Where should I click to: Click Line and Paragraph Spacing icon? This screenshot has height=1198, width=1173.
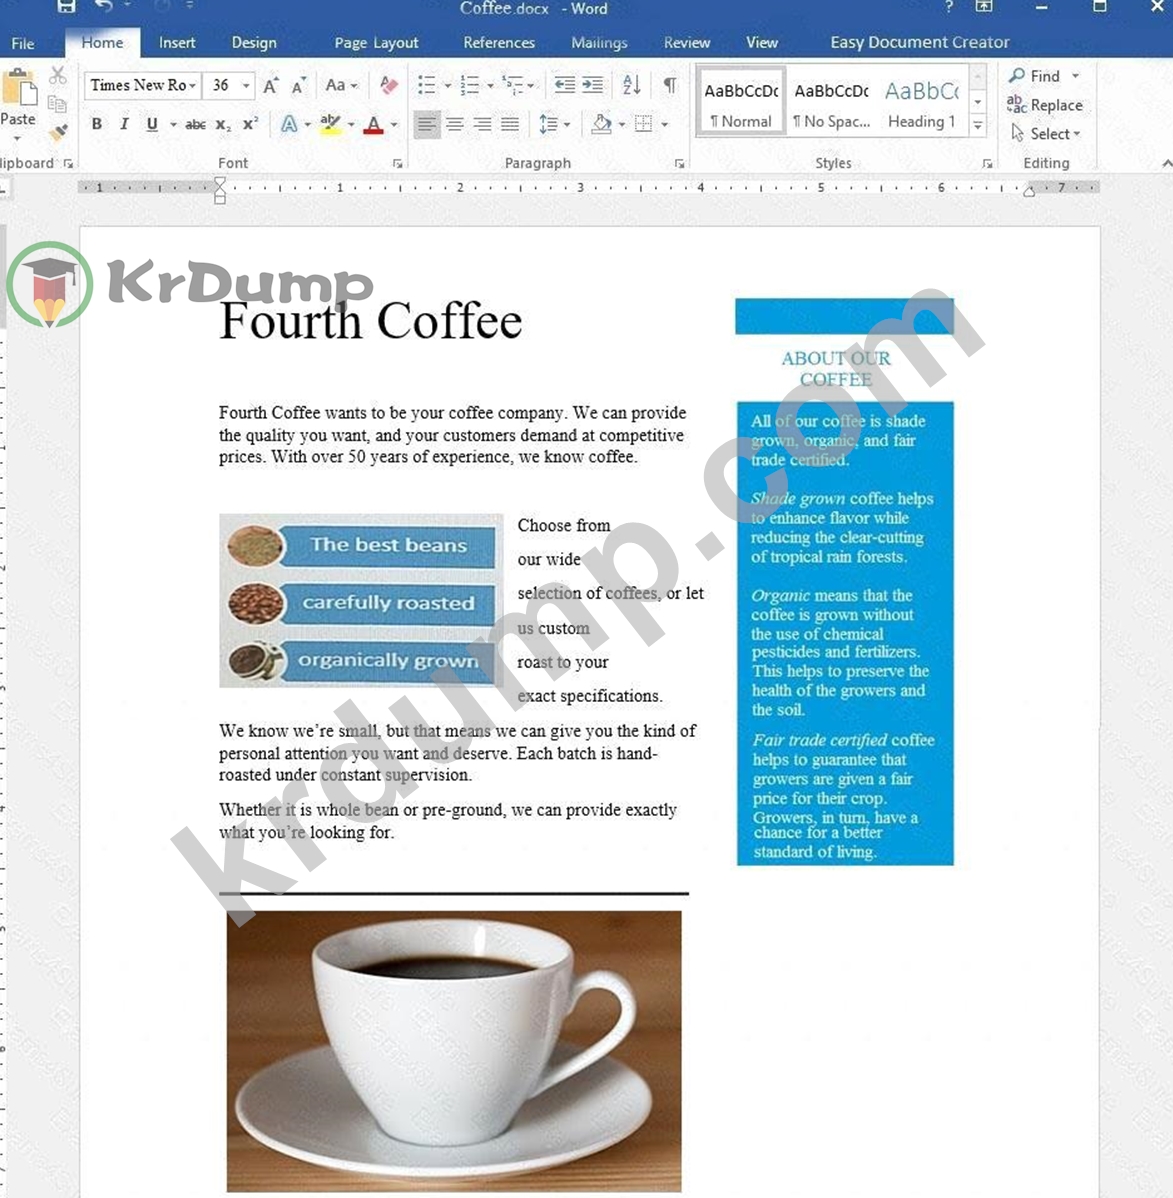[x=549, y=124]
